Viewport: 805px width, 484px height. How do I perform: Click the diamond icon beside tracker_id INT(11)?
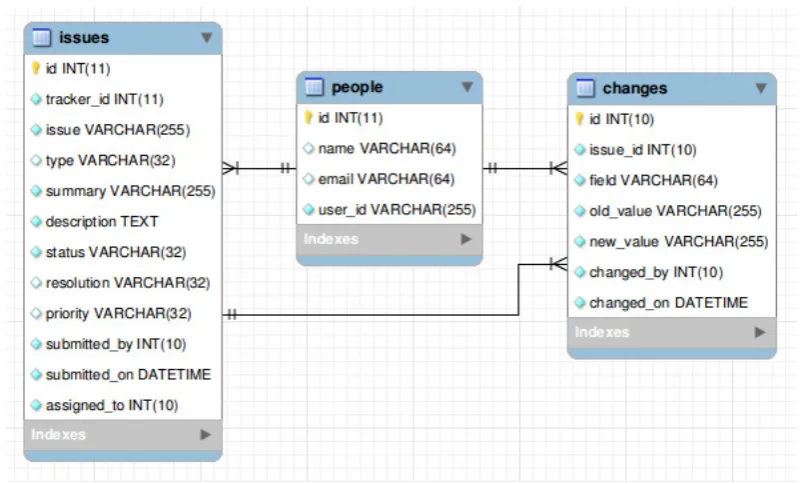[36, 99]
